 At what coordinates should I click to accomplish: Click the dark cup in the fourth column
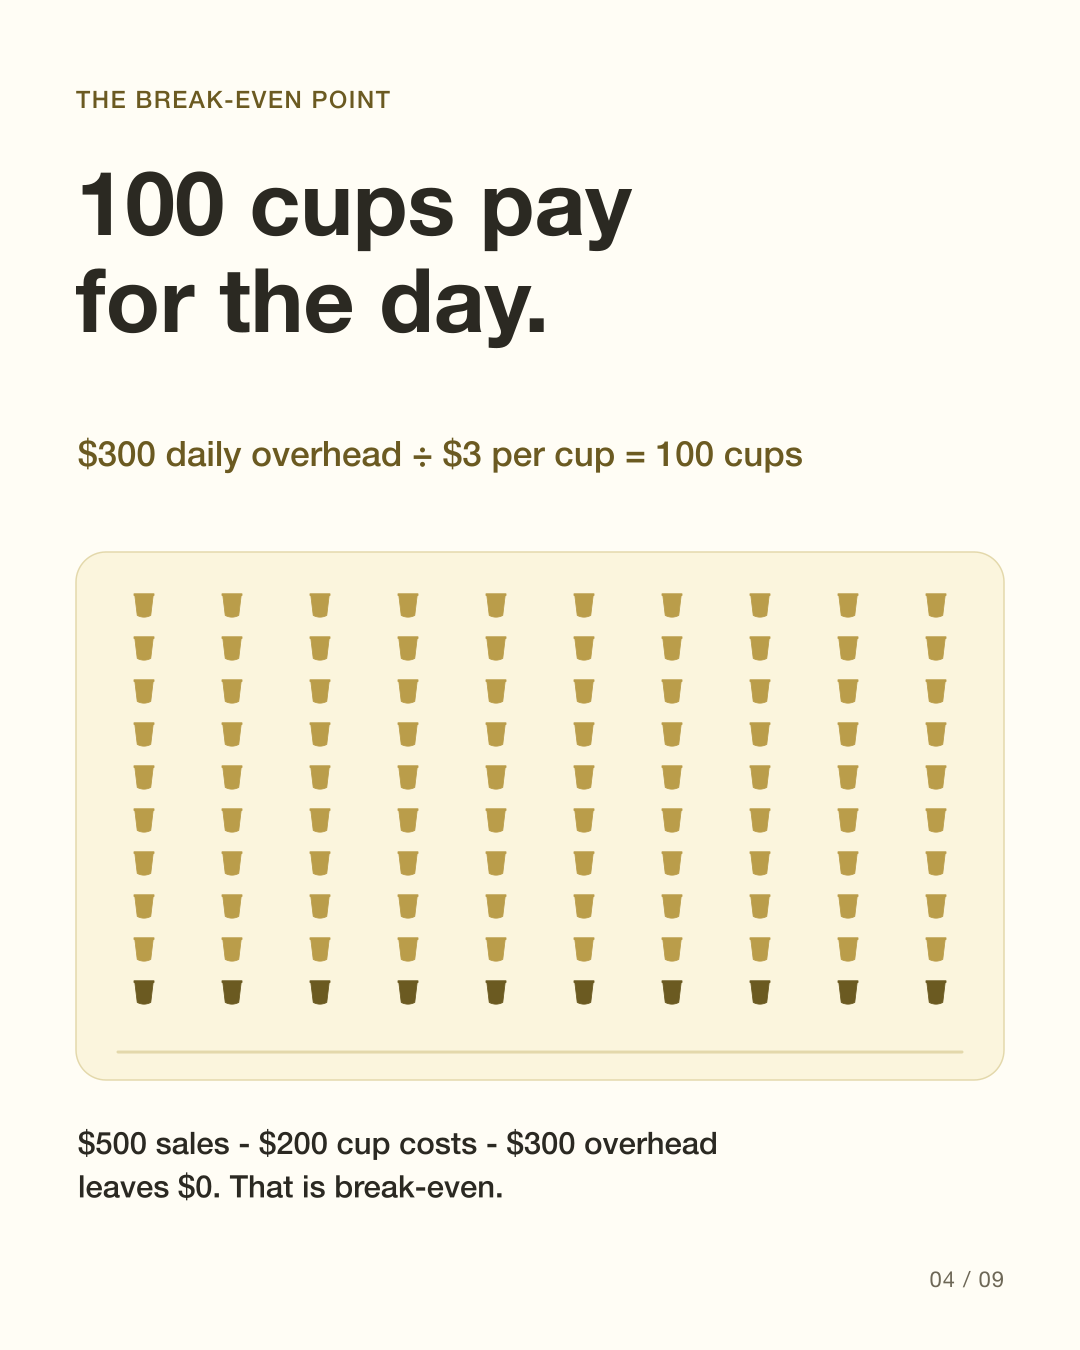[408, 992]
